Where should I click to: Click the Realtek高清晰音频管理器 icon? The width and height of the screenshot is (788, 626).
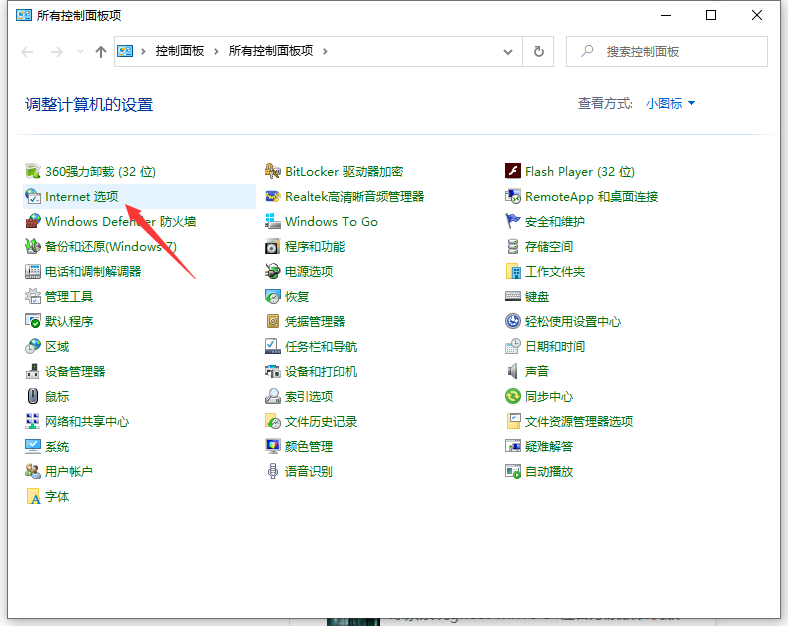pos(273,197)
